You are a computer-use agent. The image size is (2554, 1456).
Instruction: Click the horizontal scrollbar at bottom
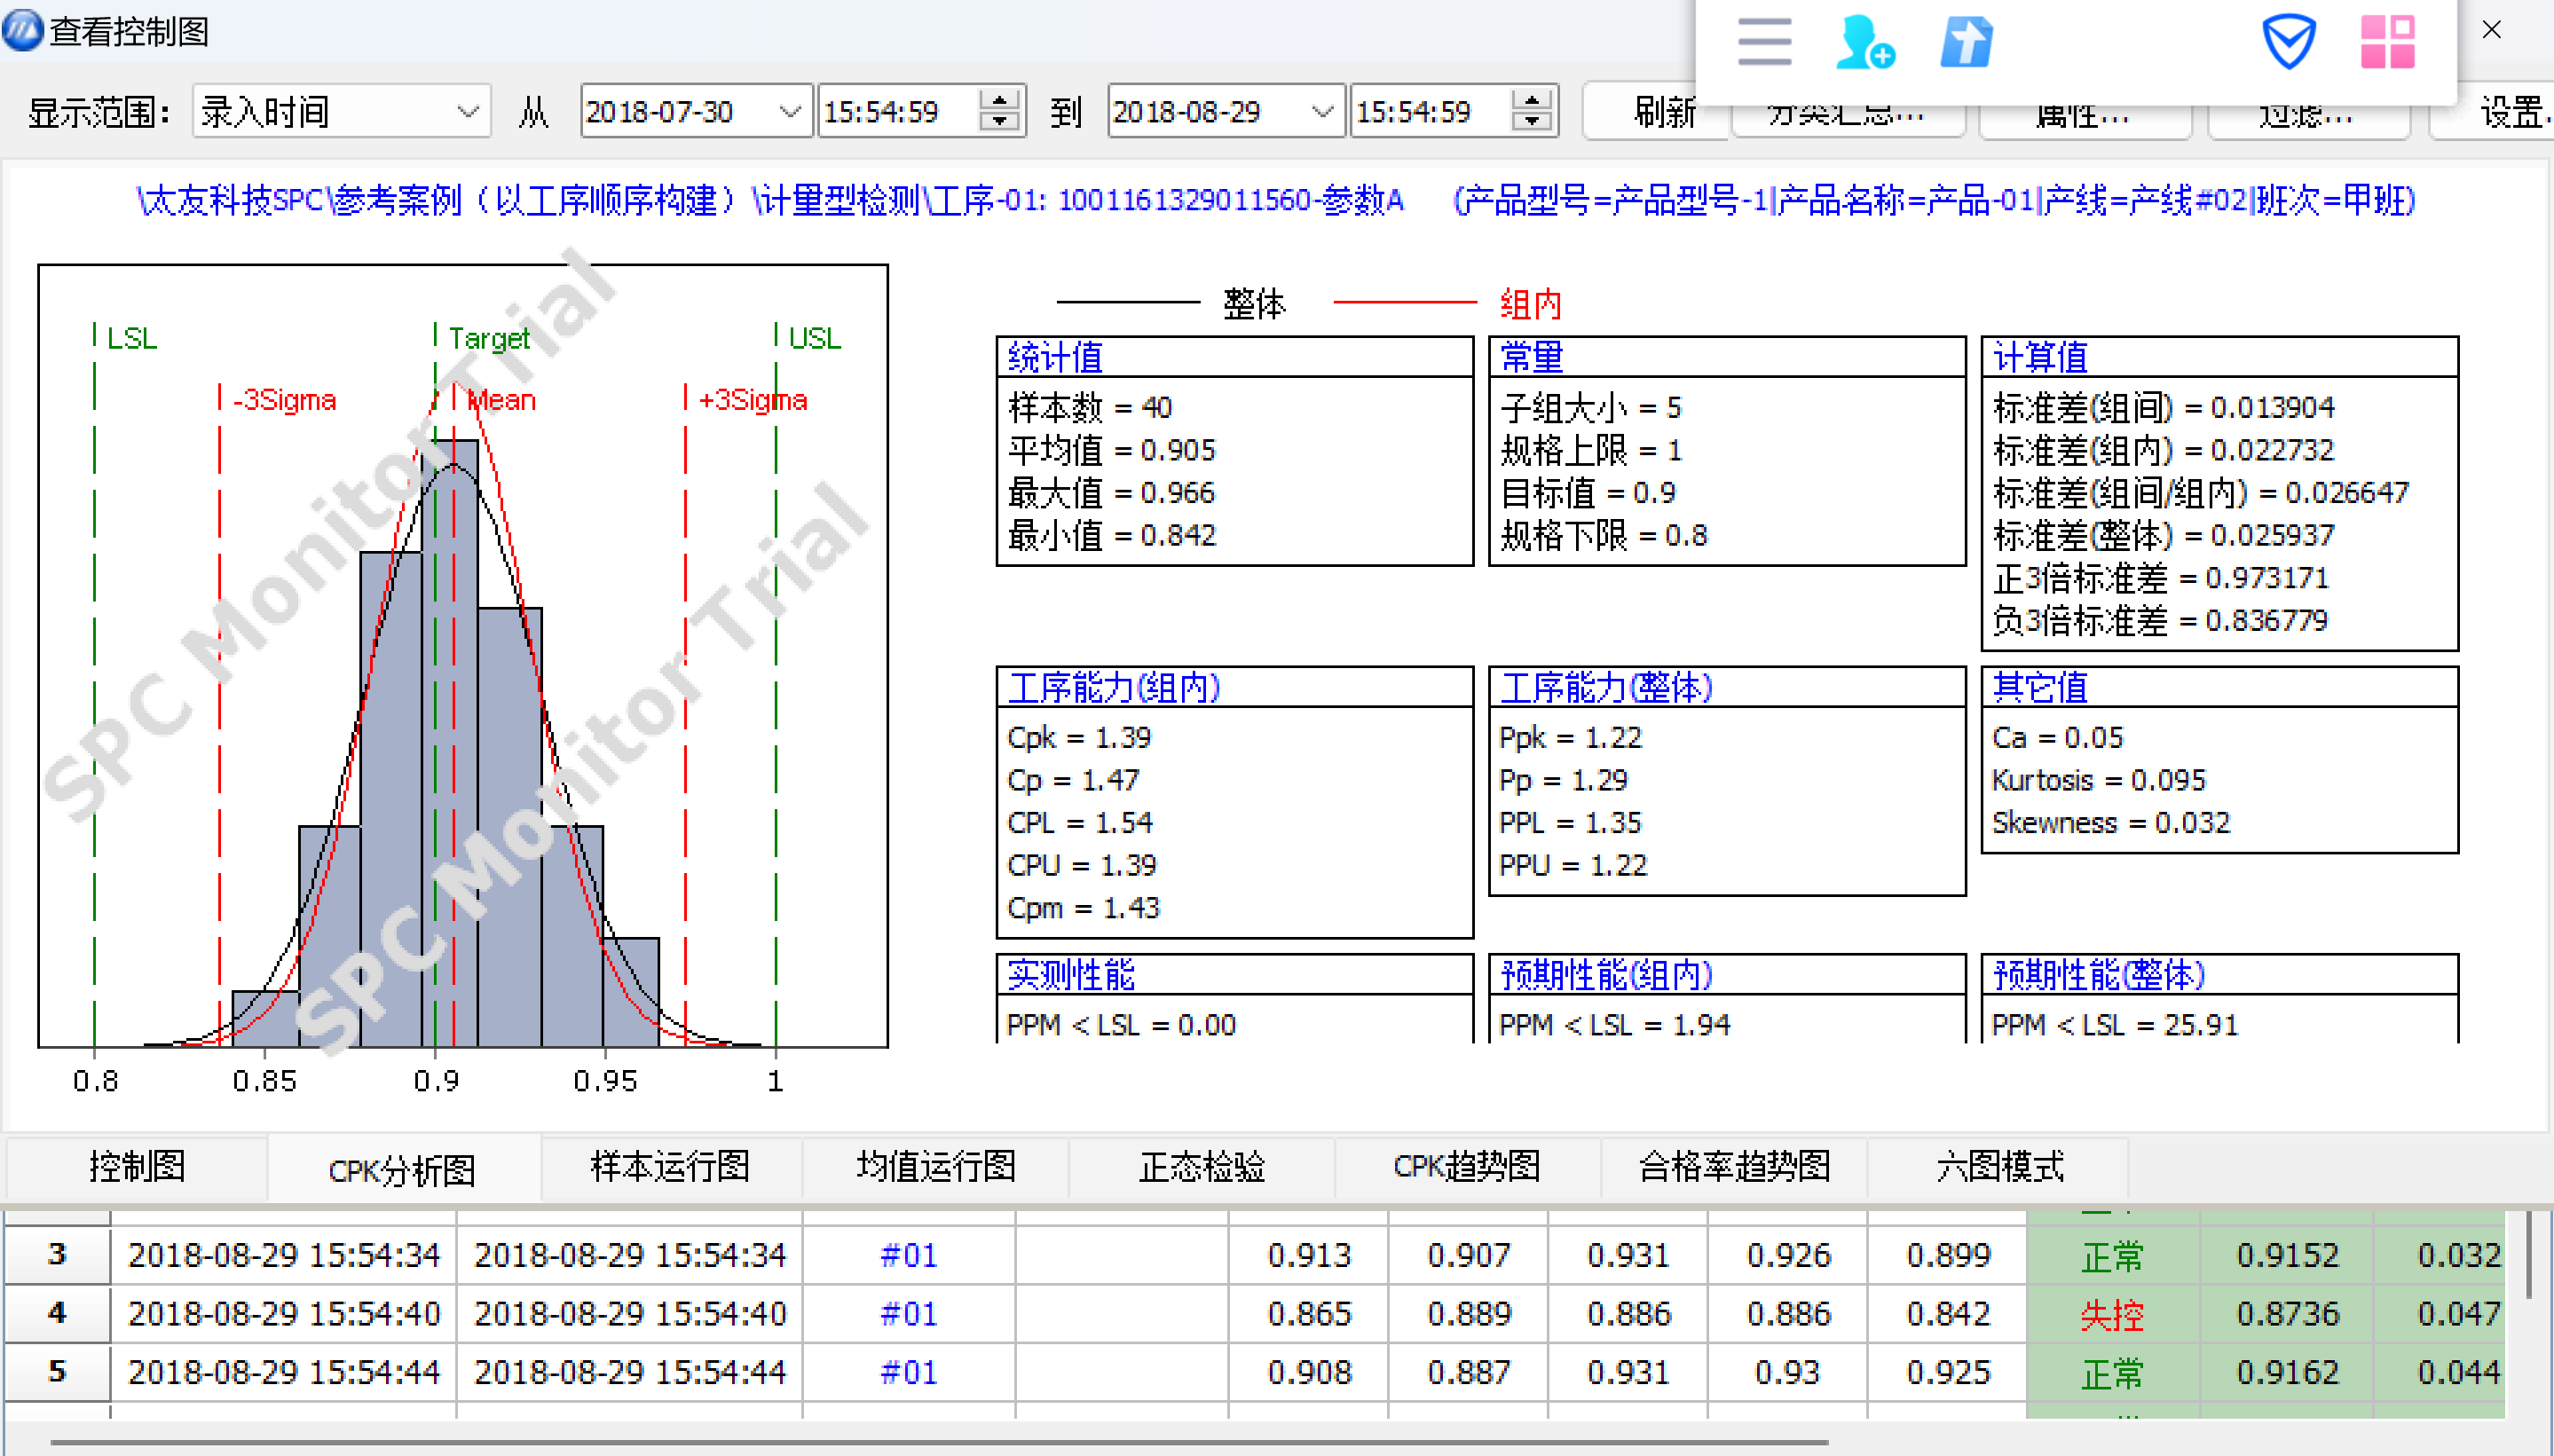click(x=940, y=1442)
